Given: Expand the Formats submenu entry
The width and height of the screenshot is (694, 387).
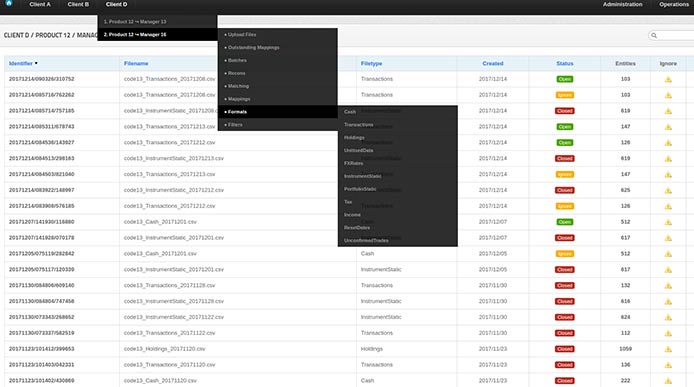Looking at the screenshot, I should pos(278,112).
